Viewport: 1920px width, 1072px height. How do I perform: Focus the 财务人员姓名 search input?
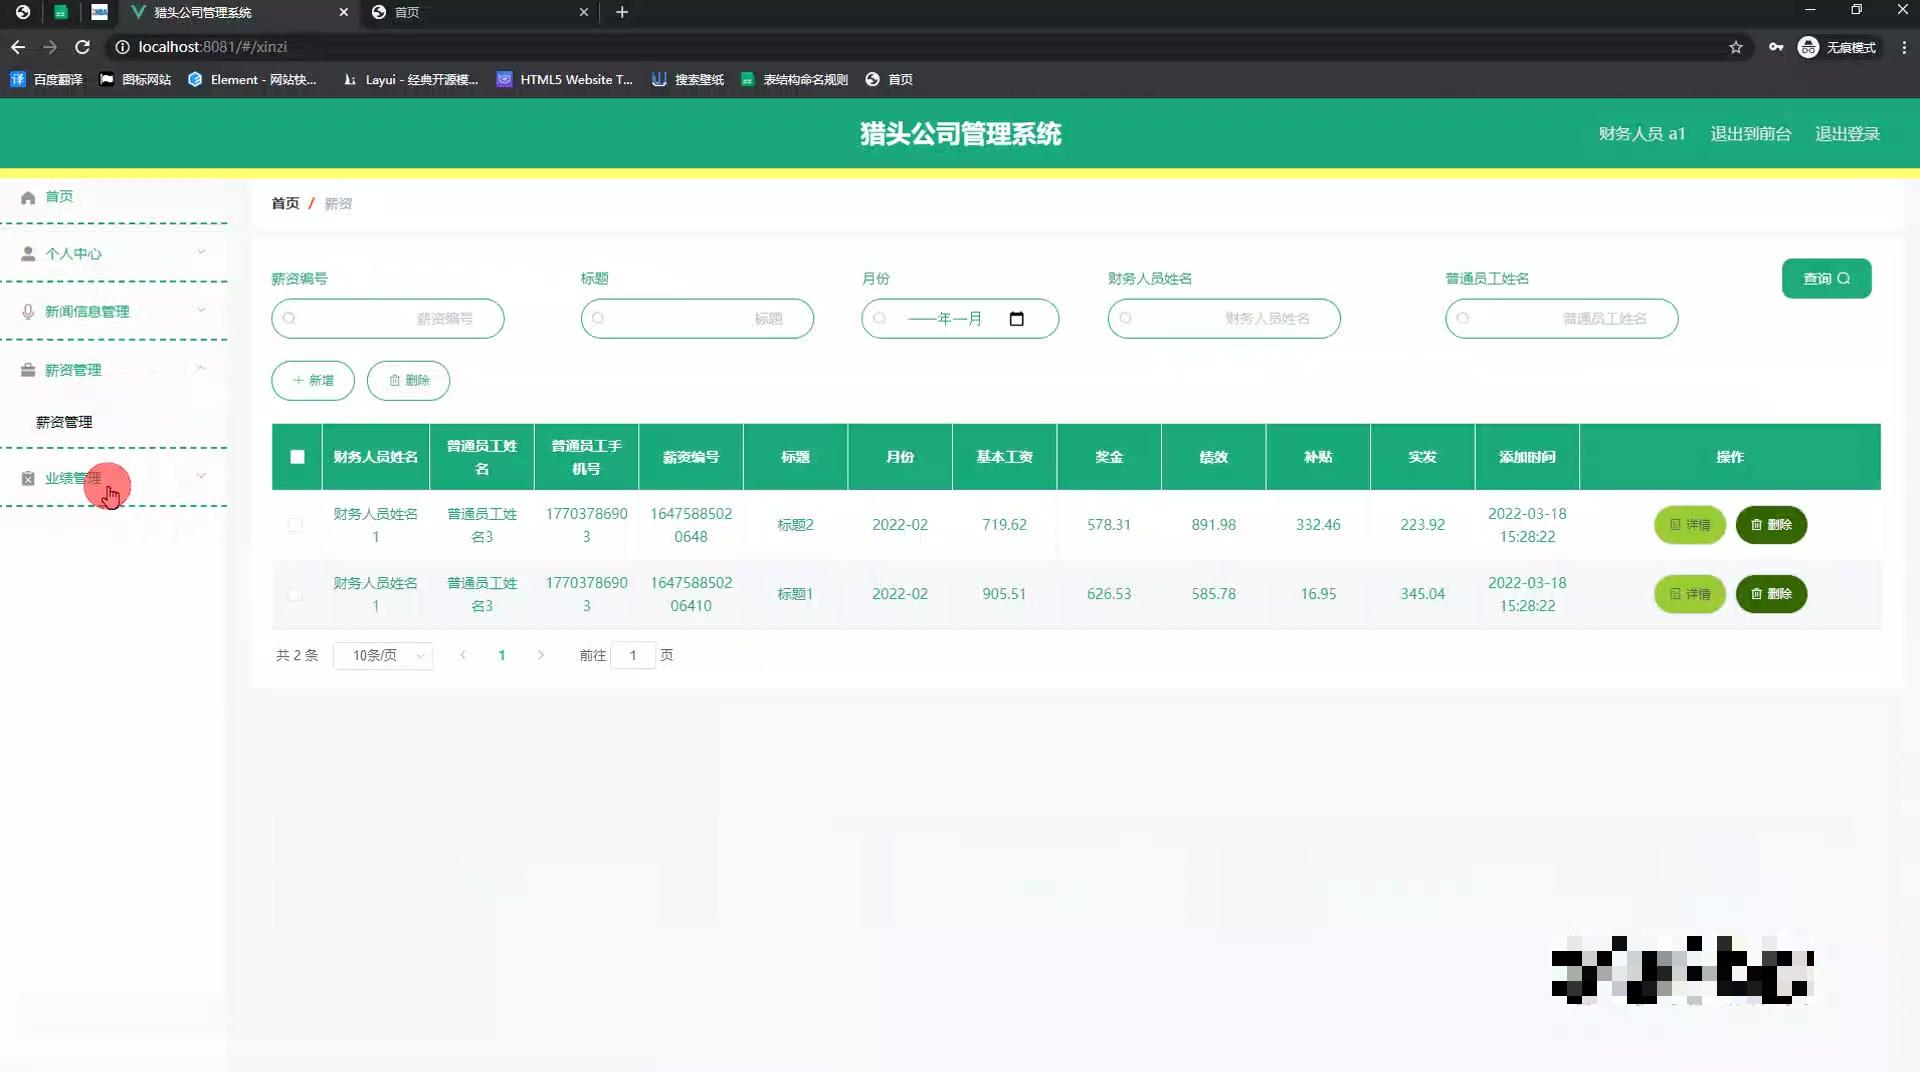(1224, 319)
